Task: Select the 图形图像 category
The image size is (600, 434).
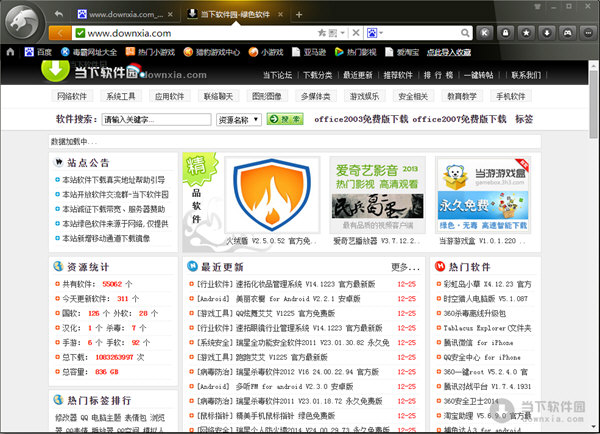Action: click(x=267, y=96)
